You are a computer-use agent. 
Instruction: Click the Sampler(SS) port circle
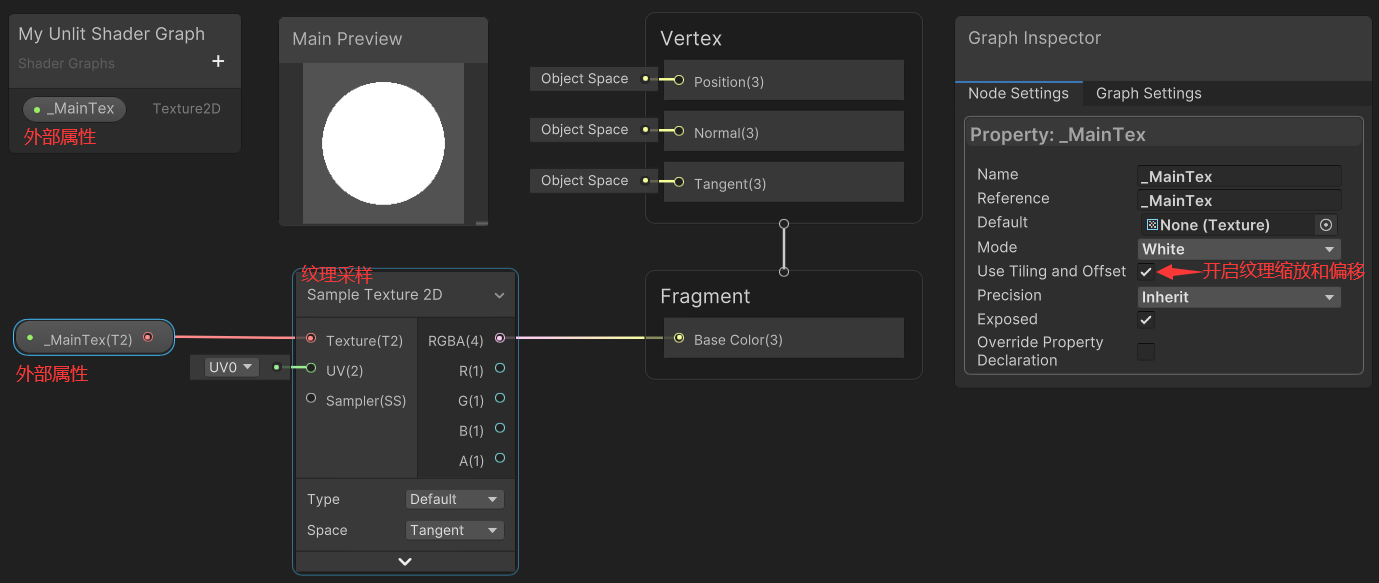click(311, 400)
